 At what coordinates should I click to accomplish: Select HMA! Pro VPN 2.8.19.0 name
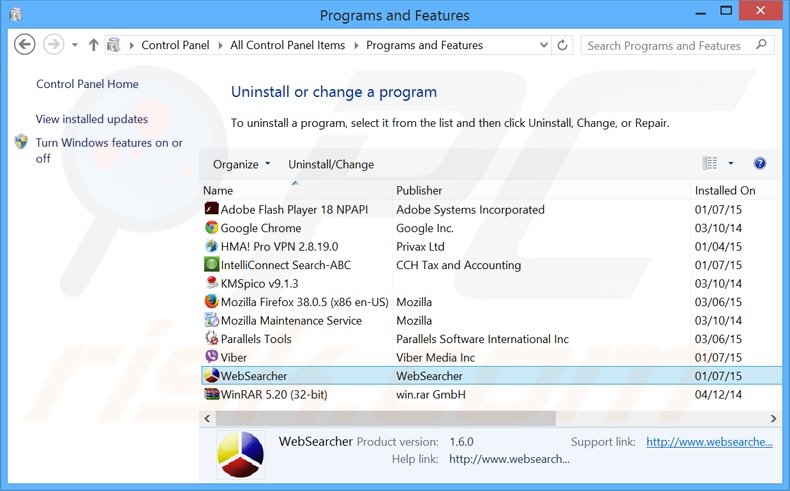[x=279, y=247]
